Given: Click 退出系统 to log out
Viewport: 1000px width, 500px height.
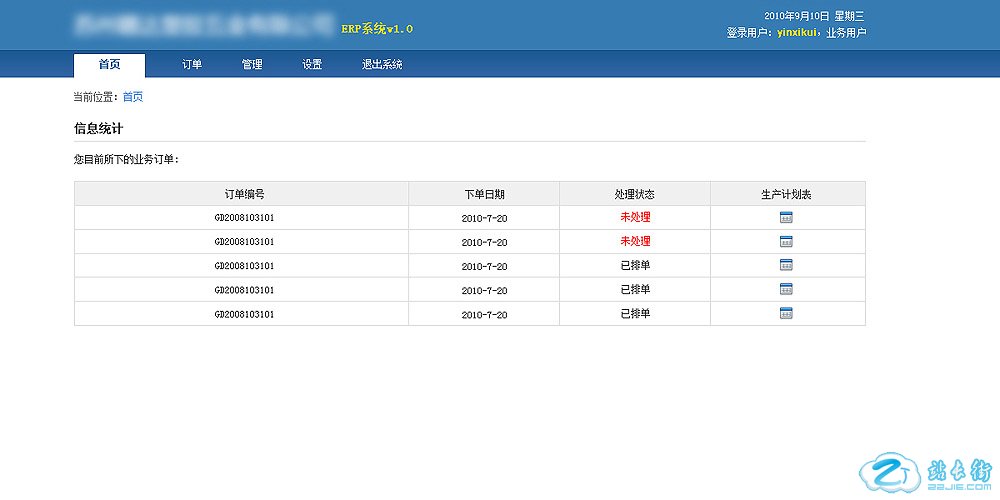Looking at the screenshot, I should [382, 65].
